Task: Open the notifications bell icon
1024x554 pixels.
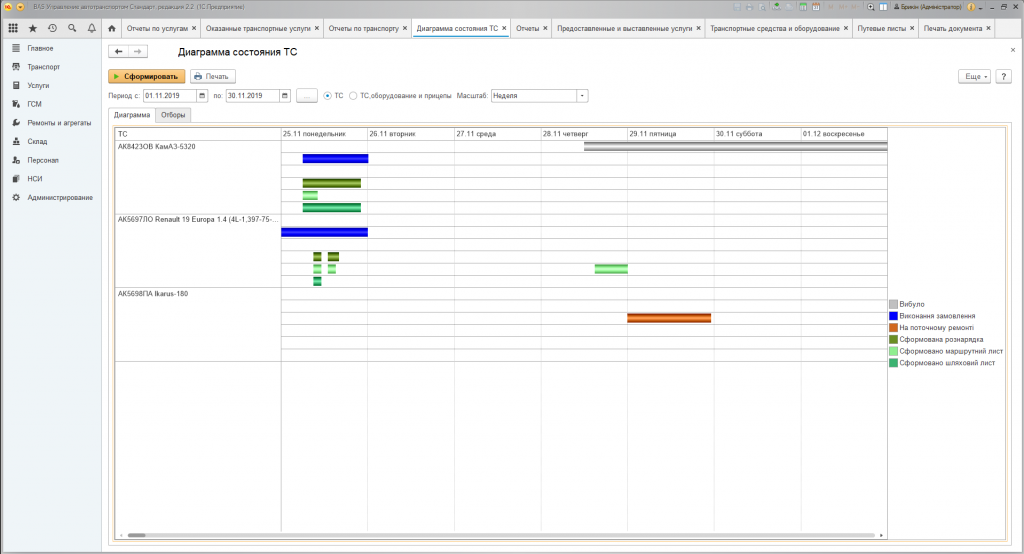Action: coord(91,28)
